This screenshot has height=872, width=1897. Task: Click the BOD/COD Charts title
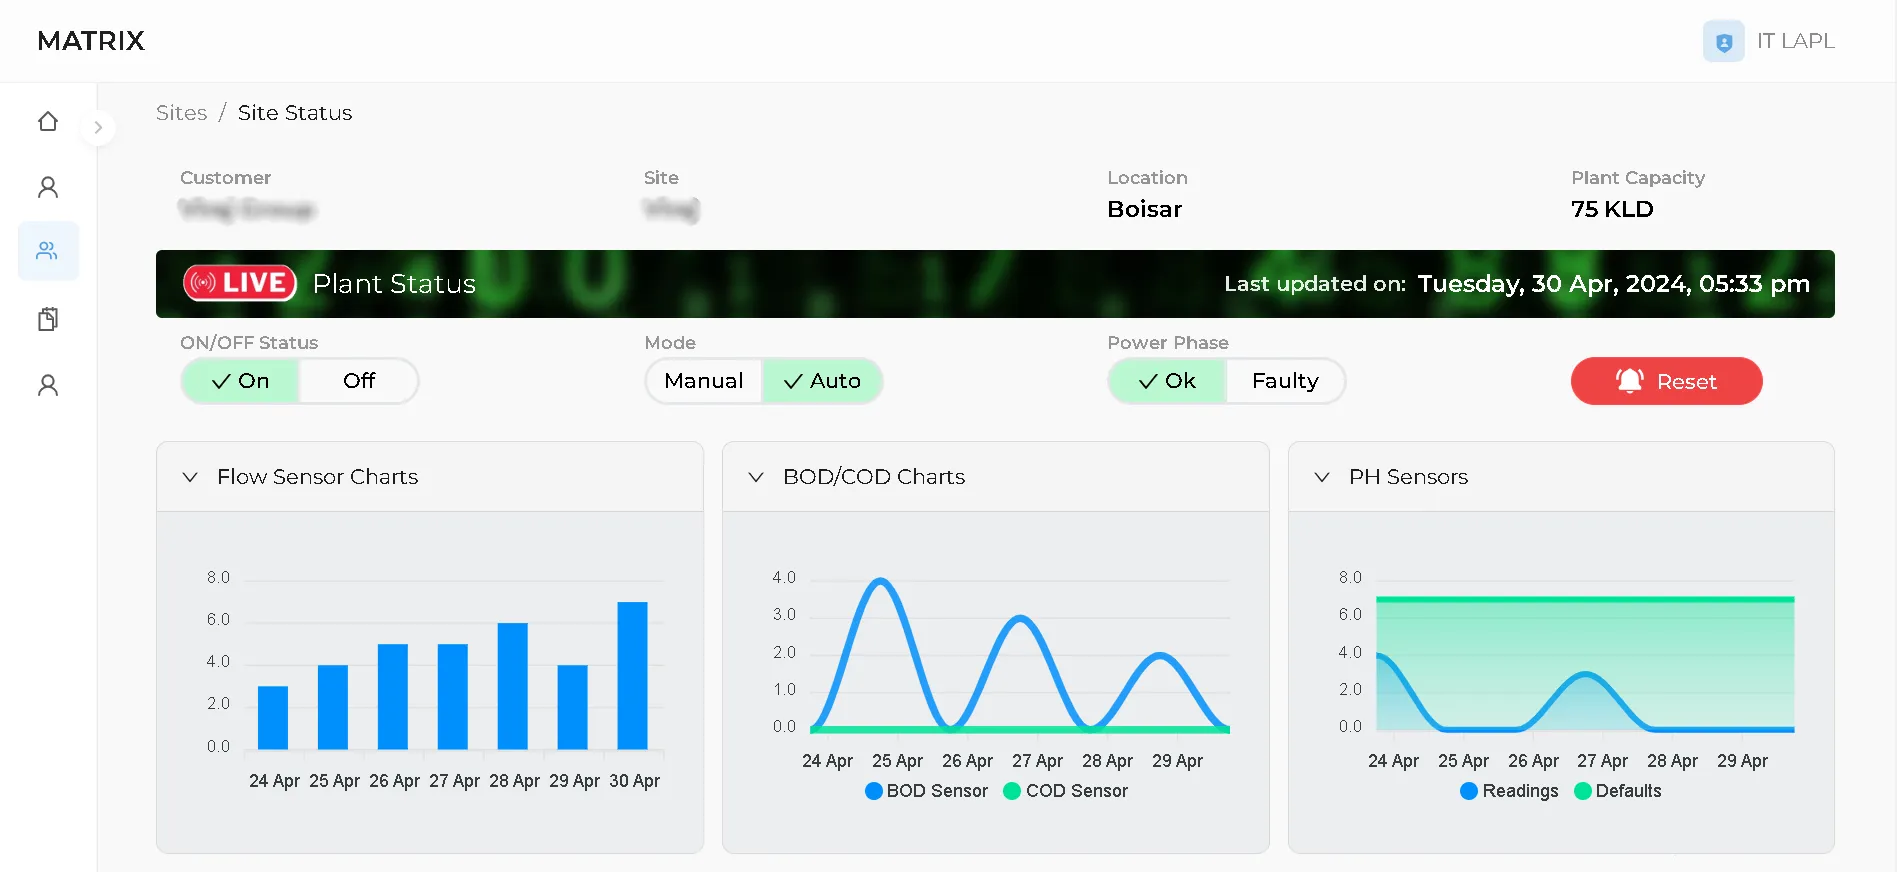pyautogui.click(x=874, y=477)
